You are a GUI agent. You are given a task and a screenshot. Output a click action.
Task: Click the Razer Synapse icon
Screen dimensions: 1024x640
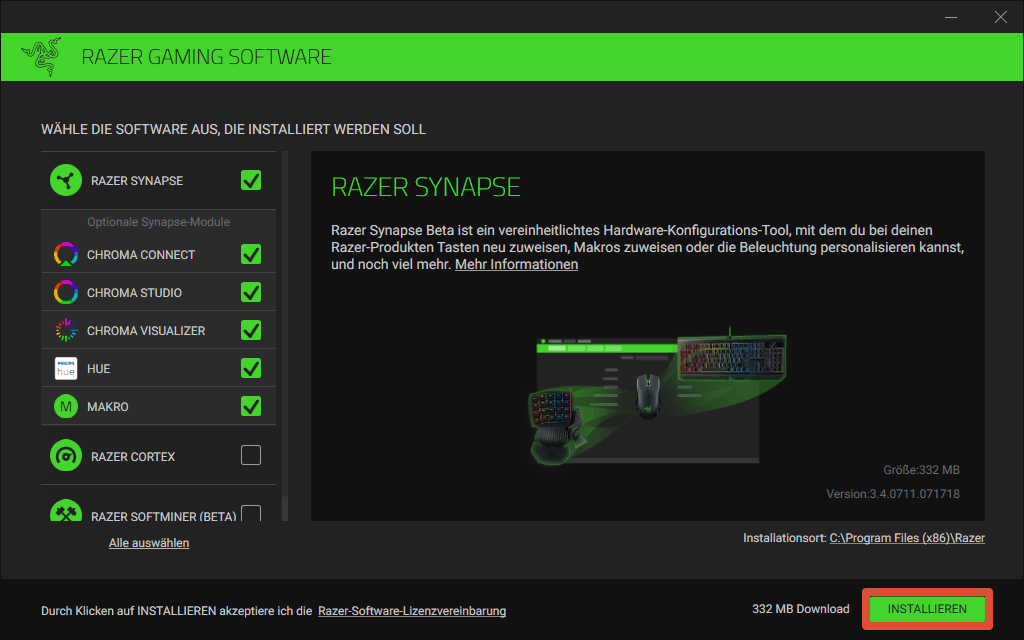(66, 180)
